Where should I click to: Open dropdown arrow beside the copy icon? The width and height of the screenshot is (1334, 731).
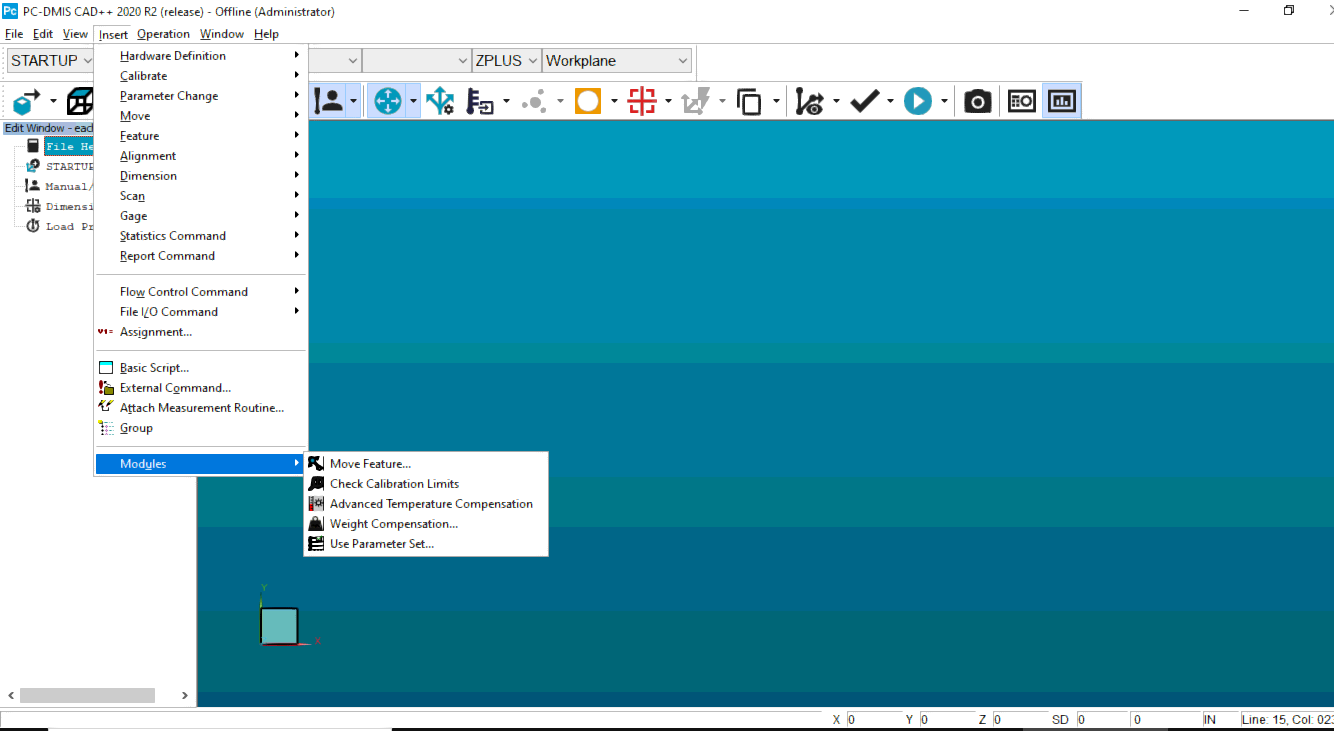(x=776, y=101)
